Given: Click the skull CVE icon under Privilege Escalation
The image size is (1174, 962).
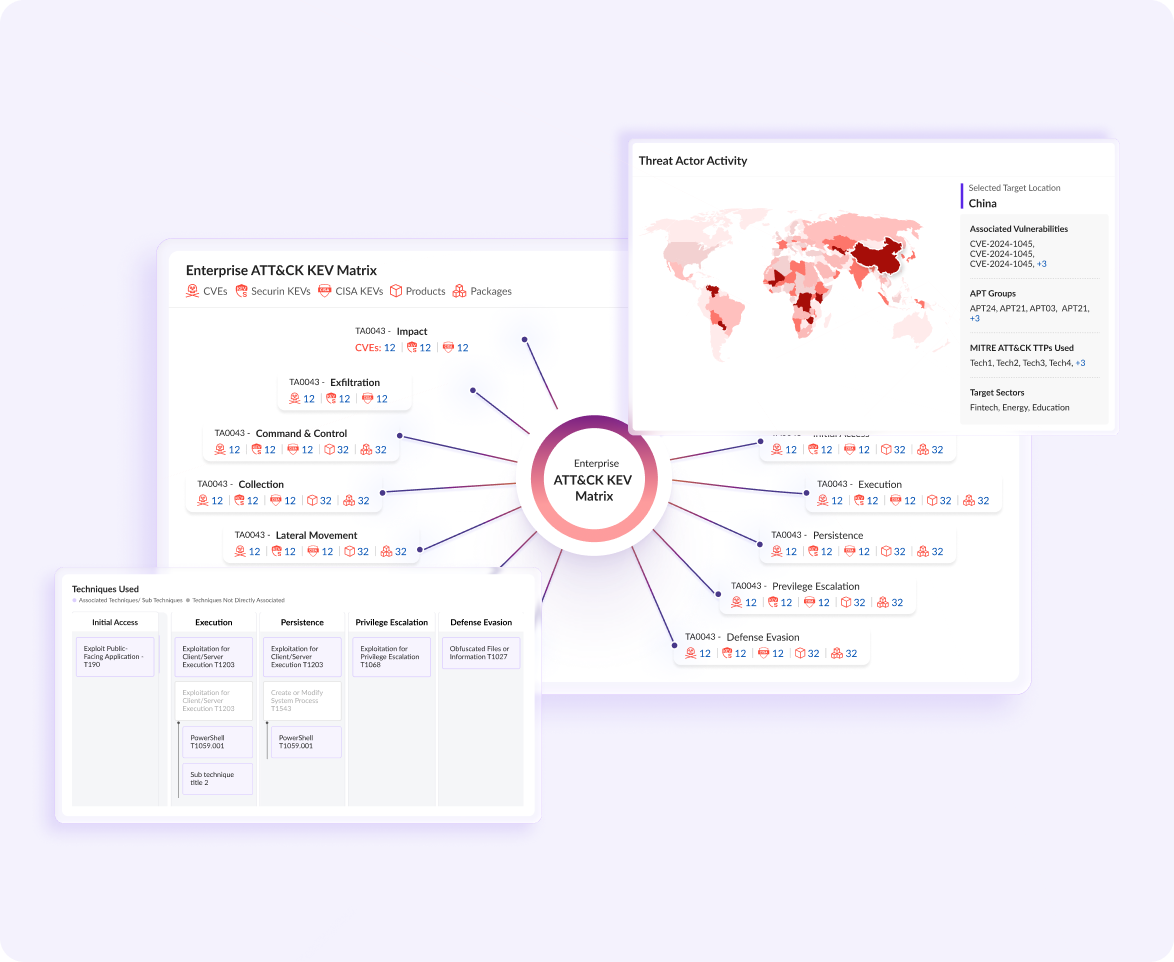Looking at the screenshot, I should 737,602.
